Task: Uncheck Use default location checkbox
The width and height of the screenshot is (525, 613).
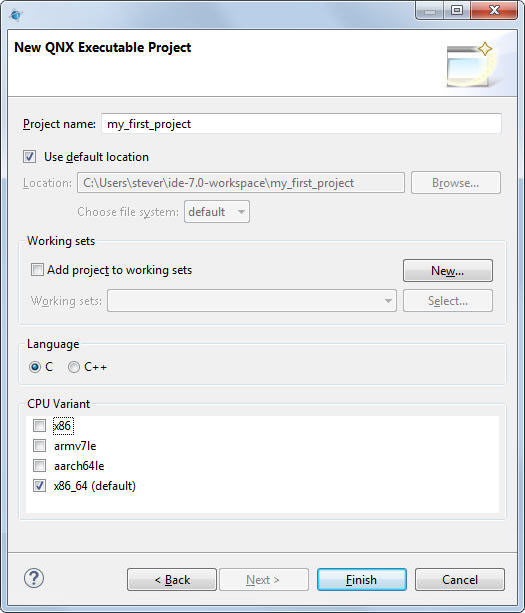Action: [29, 157]
